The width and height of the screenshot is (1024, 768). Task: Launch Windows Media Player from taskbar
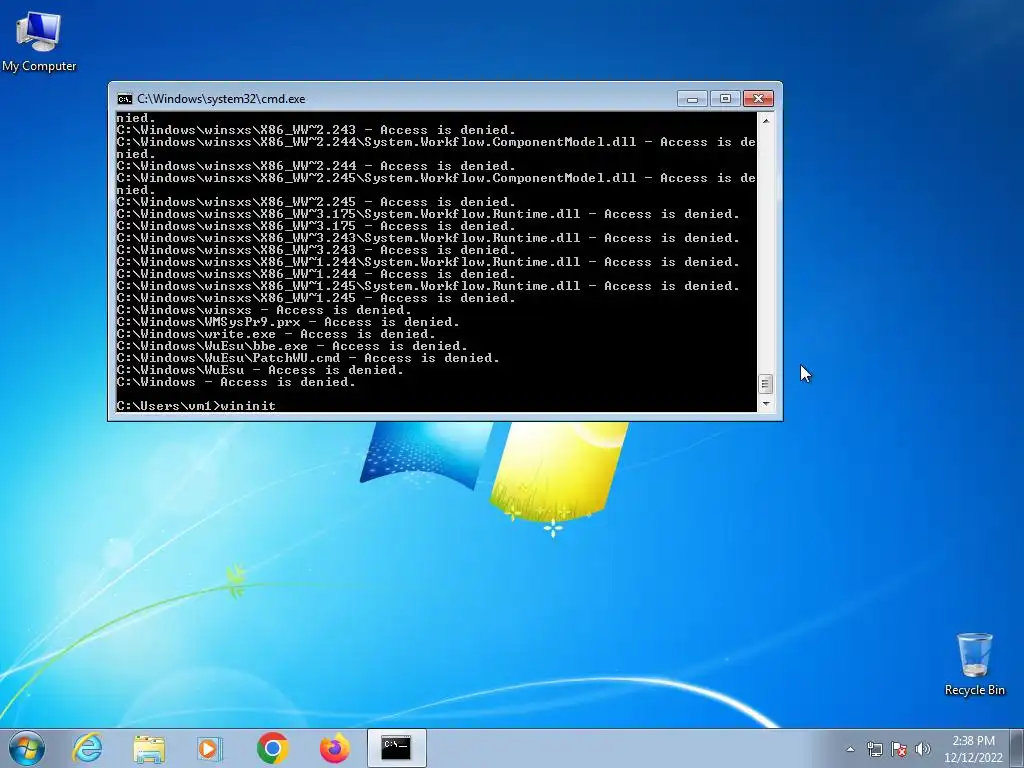pos(210,748)
